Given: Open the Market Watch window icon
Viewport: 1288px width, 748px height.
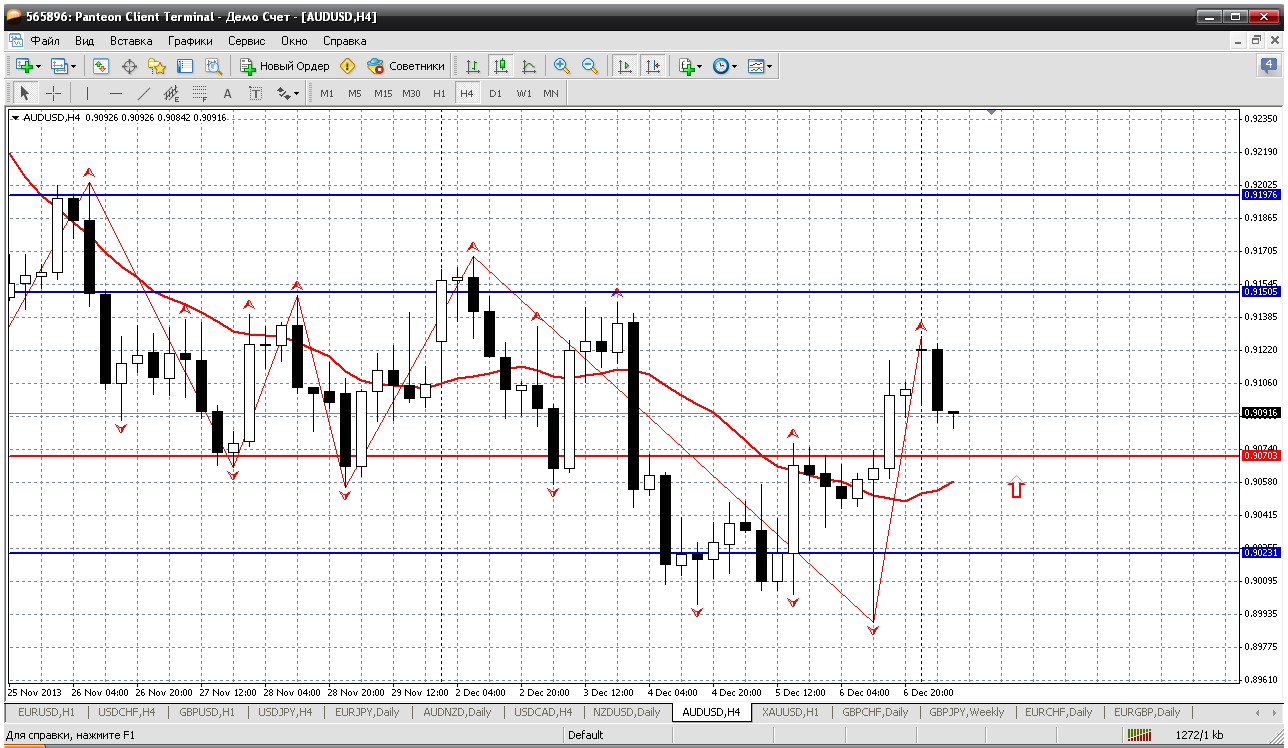Looking at the screenshot, I should [x=101, y=66].
